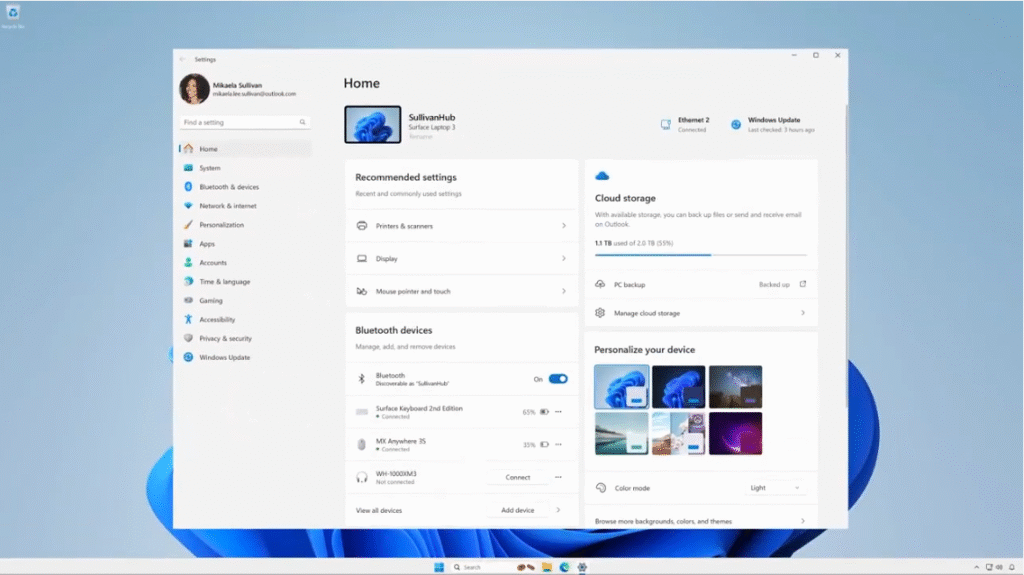Go to Privacy & security
Image resolution: width=1024 pixels, height=575 pixels.
point(246,338)
